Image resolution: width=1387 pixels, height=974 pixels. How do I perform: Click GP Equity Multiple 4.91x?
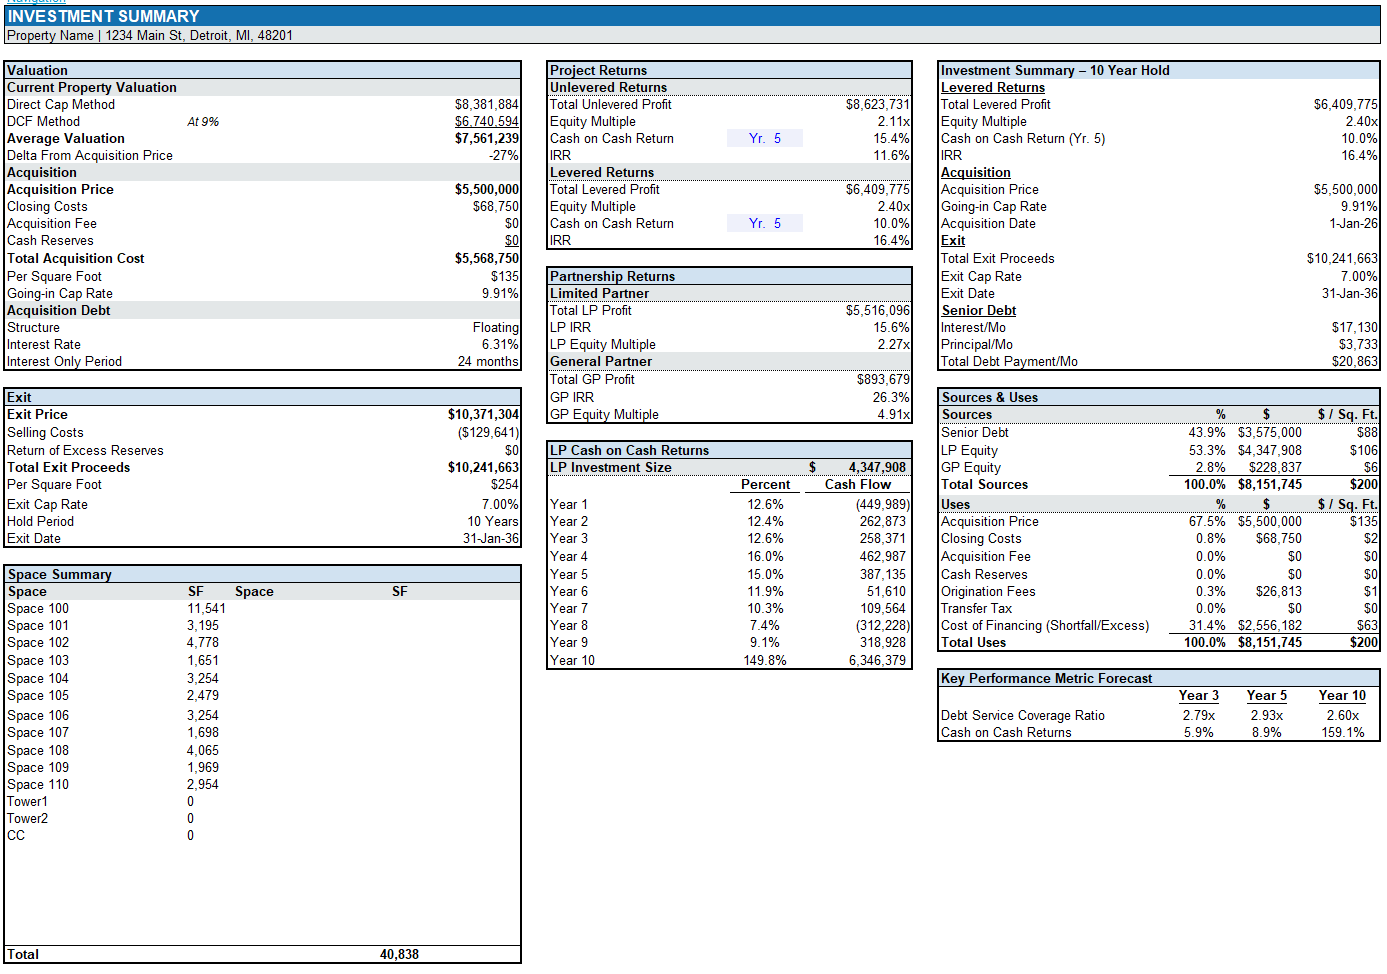coord(893,414)
